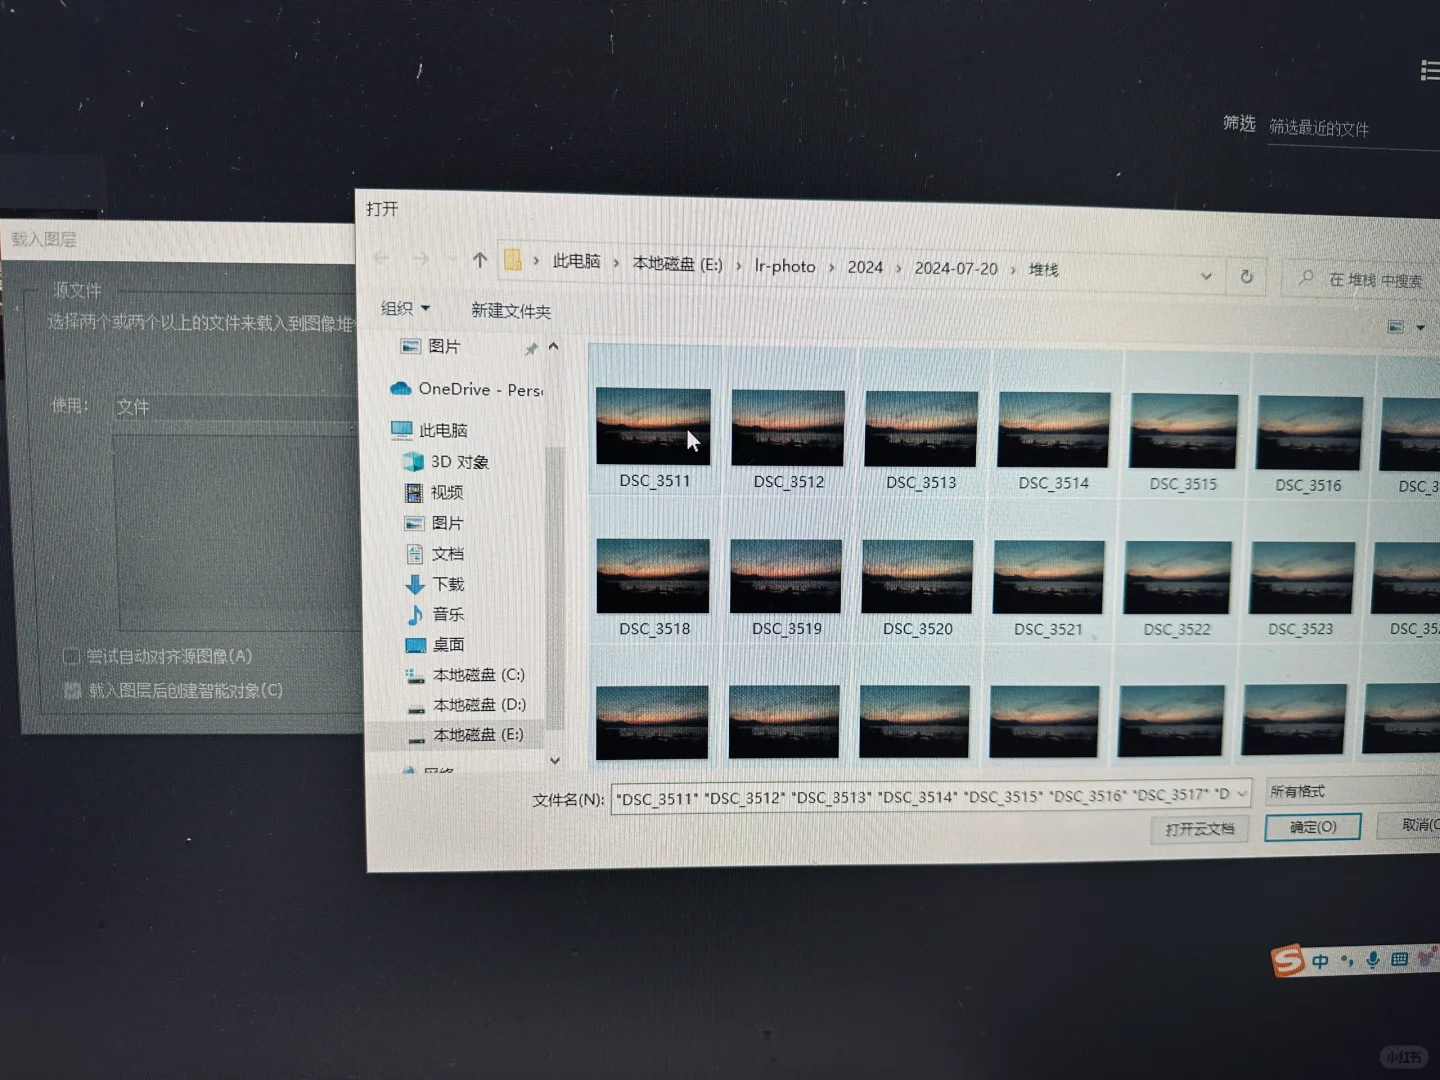Image resolution: width=1440 pixels, height=1080 pixels.
Task: Refresh the folder listing in the address bar
Action: tap(1246, 276)
